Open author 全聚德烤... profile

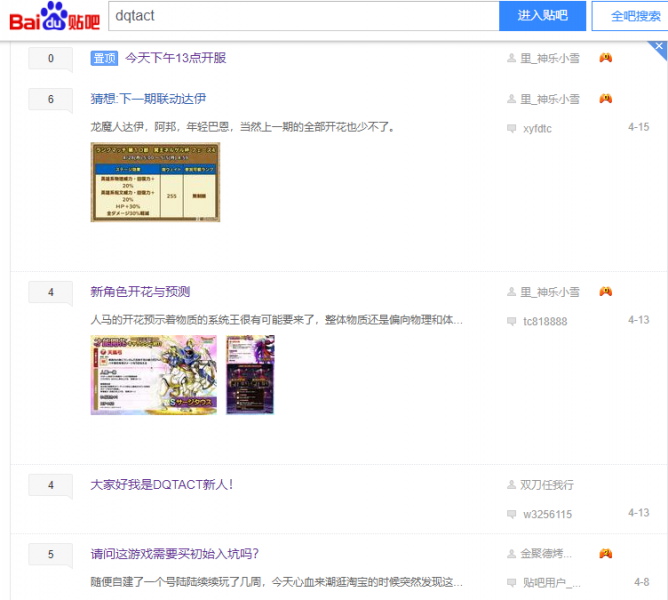[x=546, y=554]
